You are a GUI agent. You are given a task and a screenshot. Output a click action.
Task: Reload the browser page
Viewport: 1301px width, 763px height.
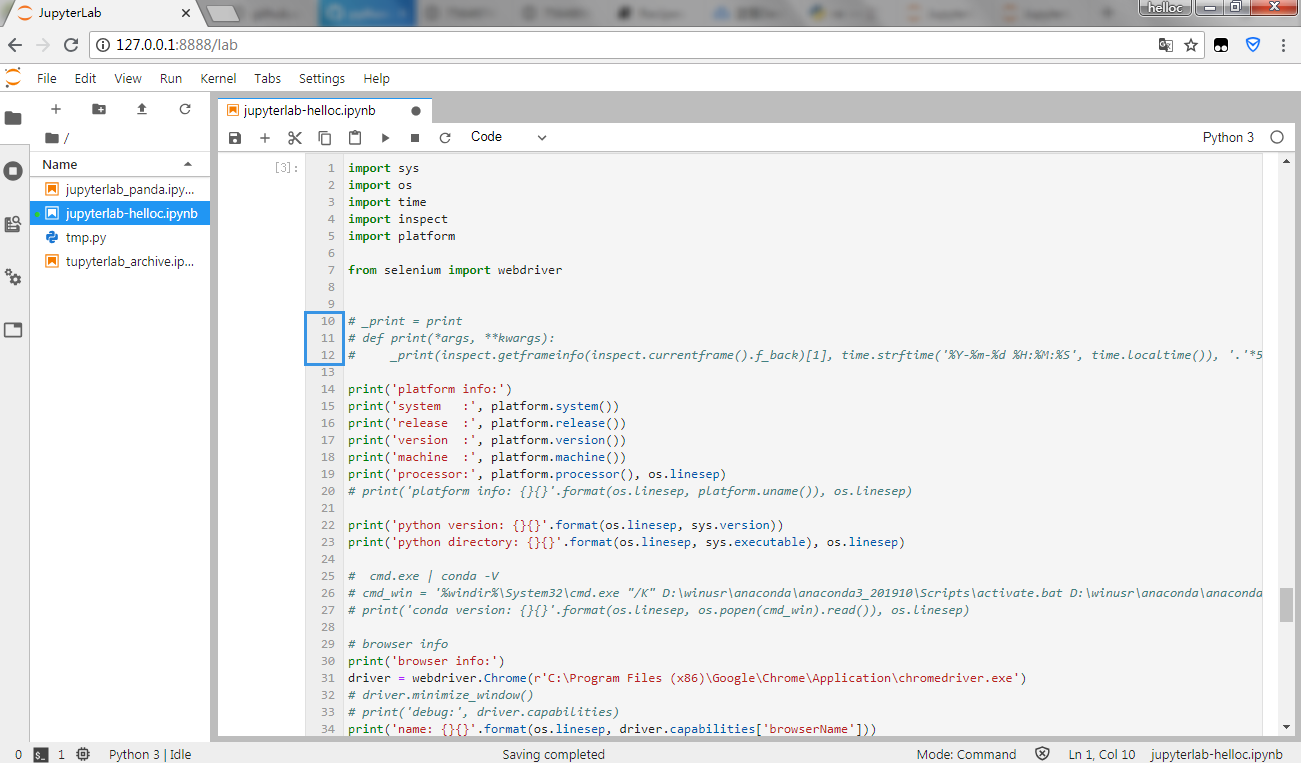tap(71, 45)
